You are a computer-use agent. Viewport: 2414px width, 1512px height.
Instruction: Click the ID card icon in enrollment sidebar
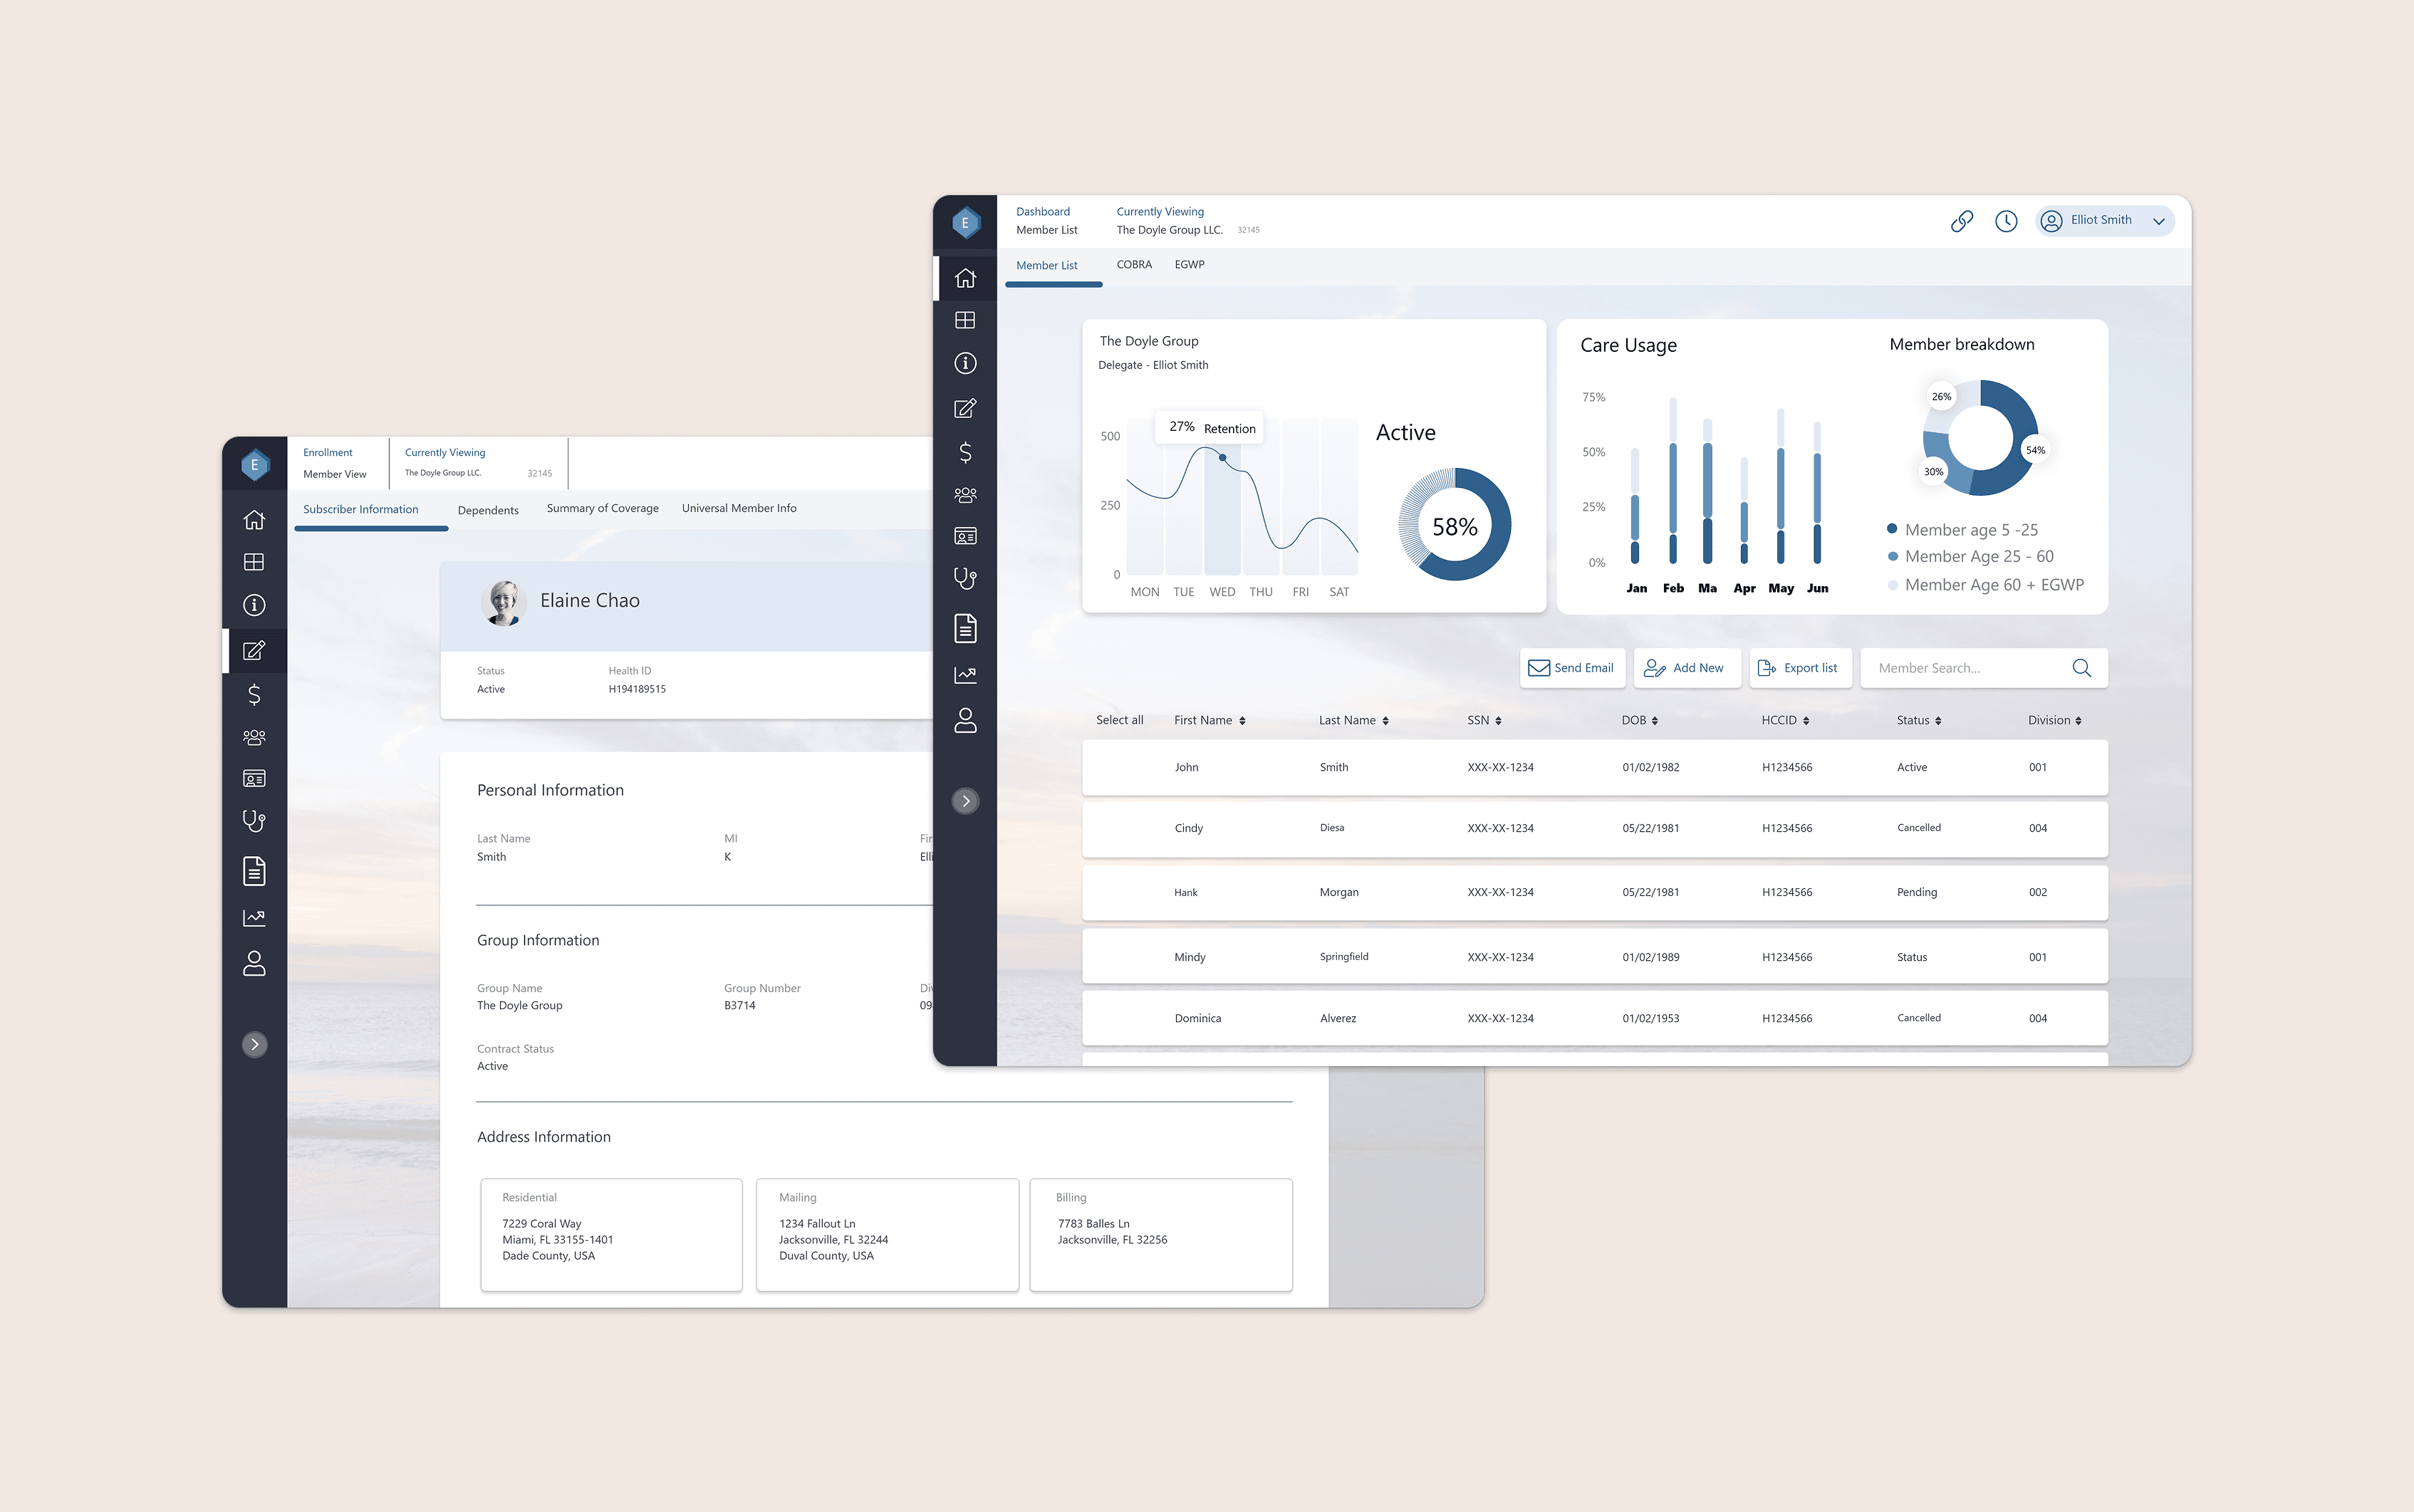[254, 778]
